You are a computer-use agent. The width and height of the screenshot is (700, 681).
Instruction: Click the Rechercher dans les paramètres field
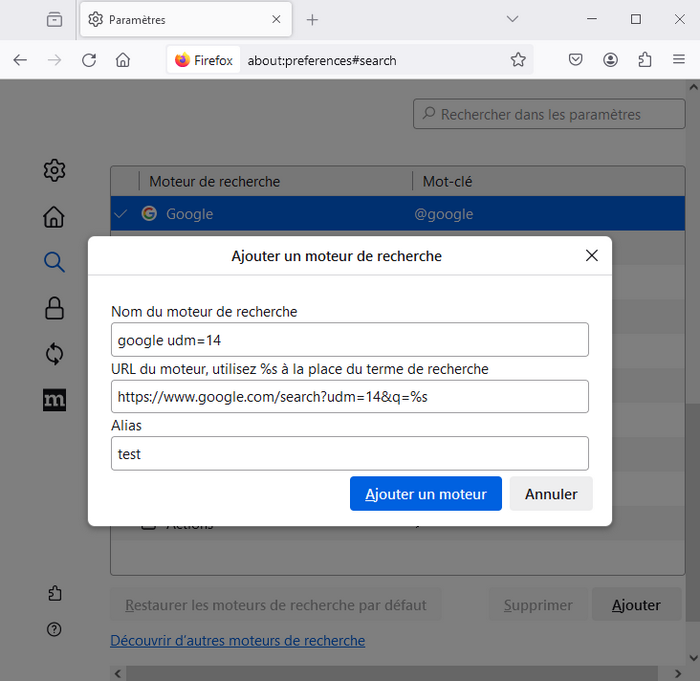(x=549, y=114)
